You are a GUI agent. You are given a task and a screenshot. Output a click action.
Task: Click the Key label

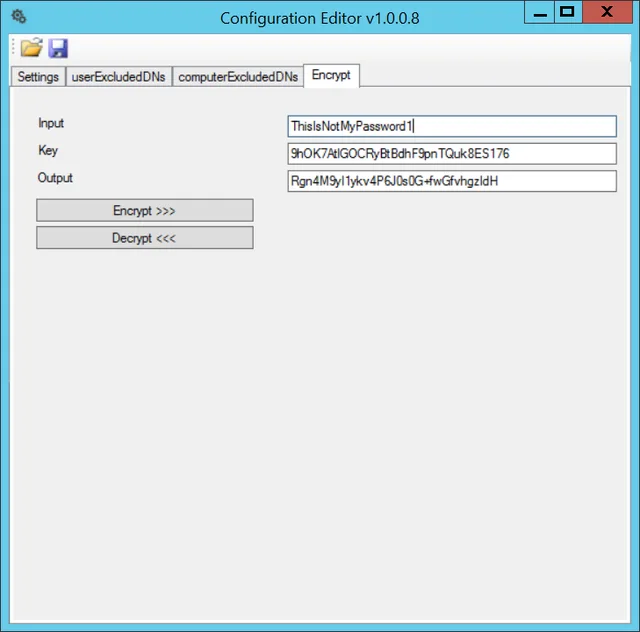48,150
